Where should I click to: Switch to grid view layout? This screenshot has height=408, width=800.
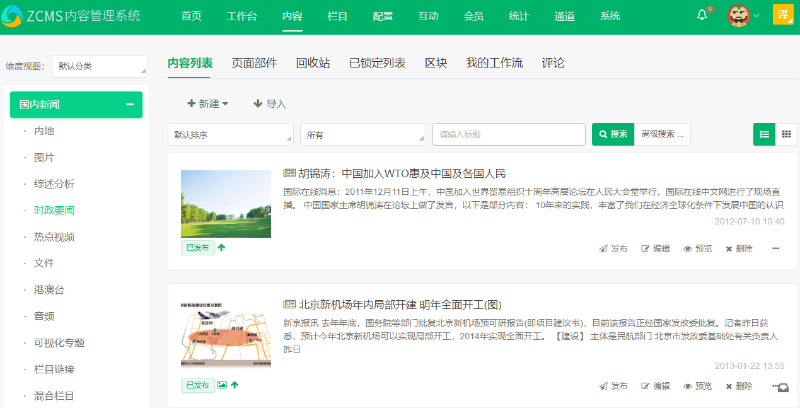(x=786, y=134)
